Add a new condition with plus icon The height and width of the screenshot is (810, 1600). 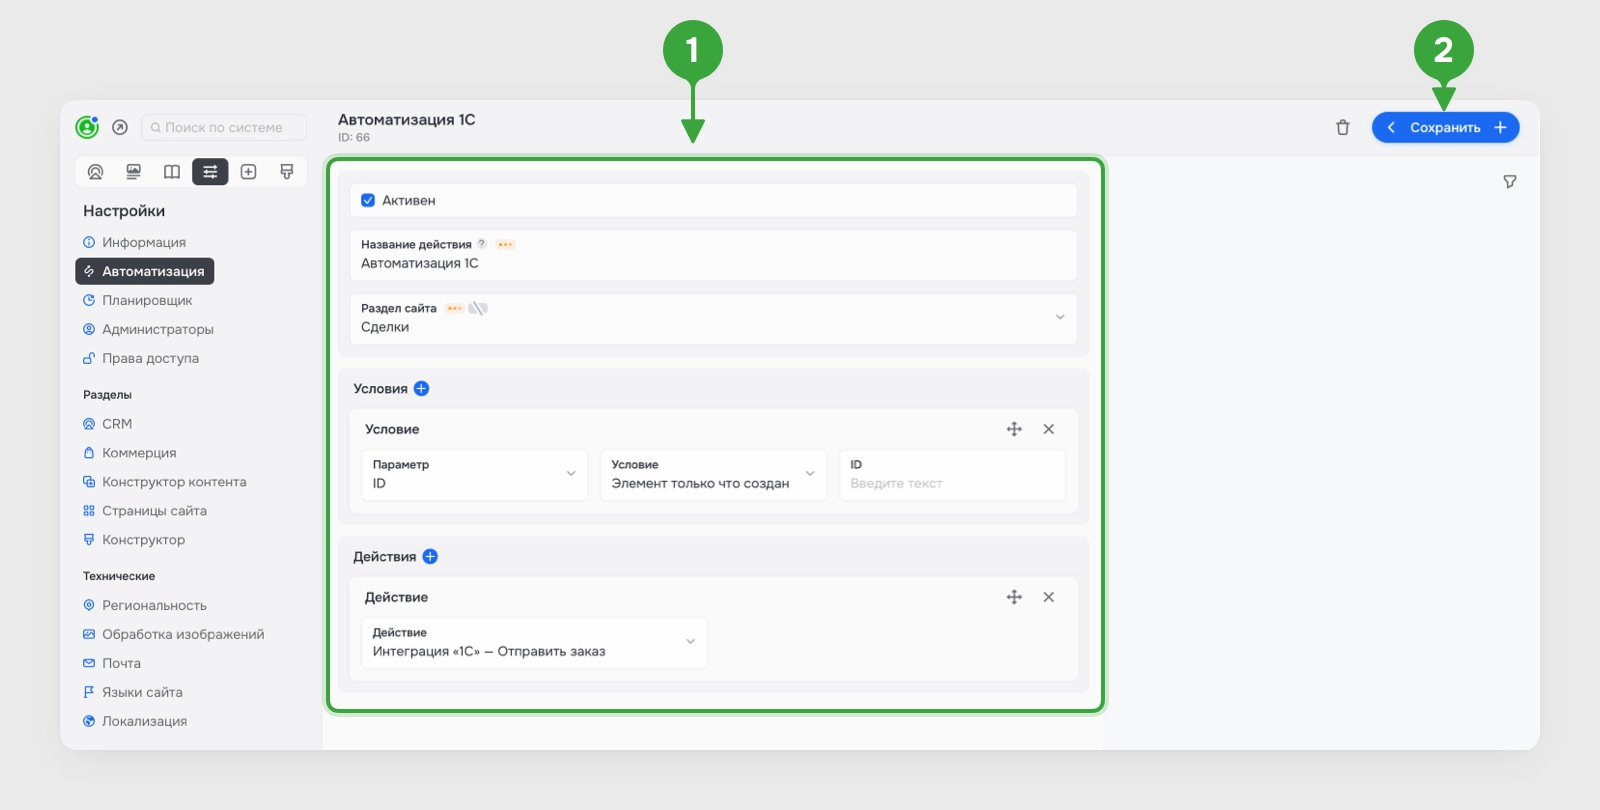[421, 389]
